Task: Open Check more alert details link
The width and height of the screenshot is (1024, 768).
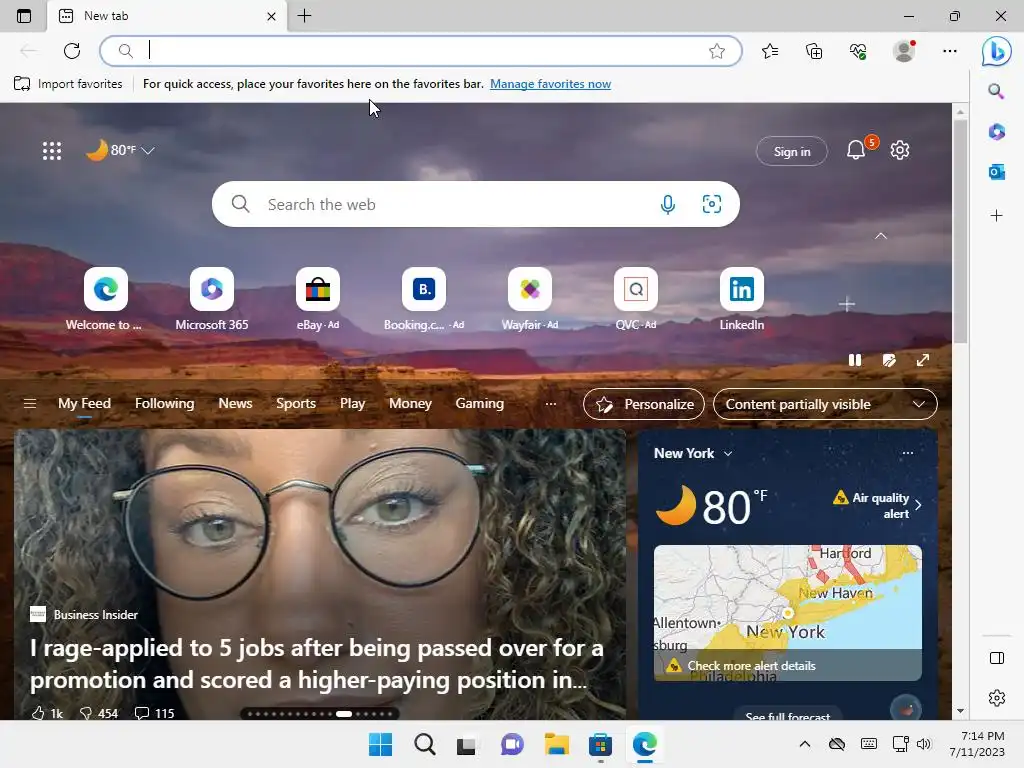Action: [x=751, y=666]
